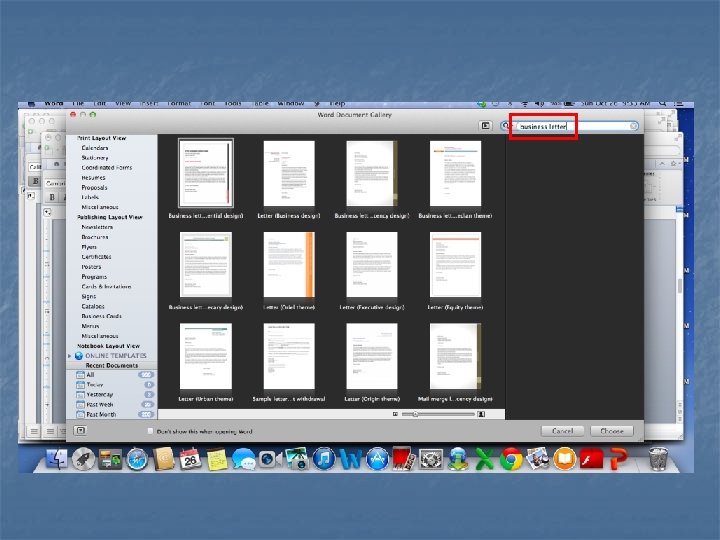Viewport: 720px width, 540px height.
Task: Select Stationery category in sidebar
Action: (x=95, y=158)
